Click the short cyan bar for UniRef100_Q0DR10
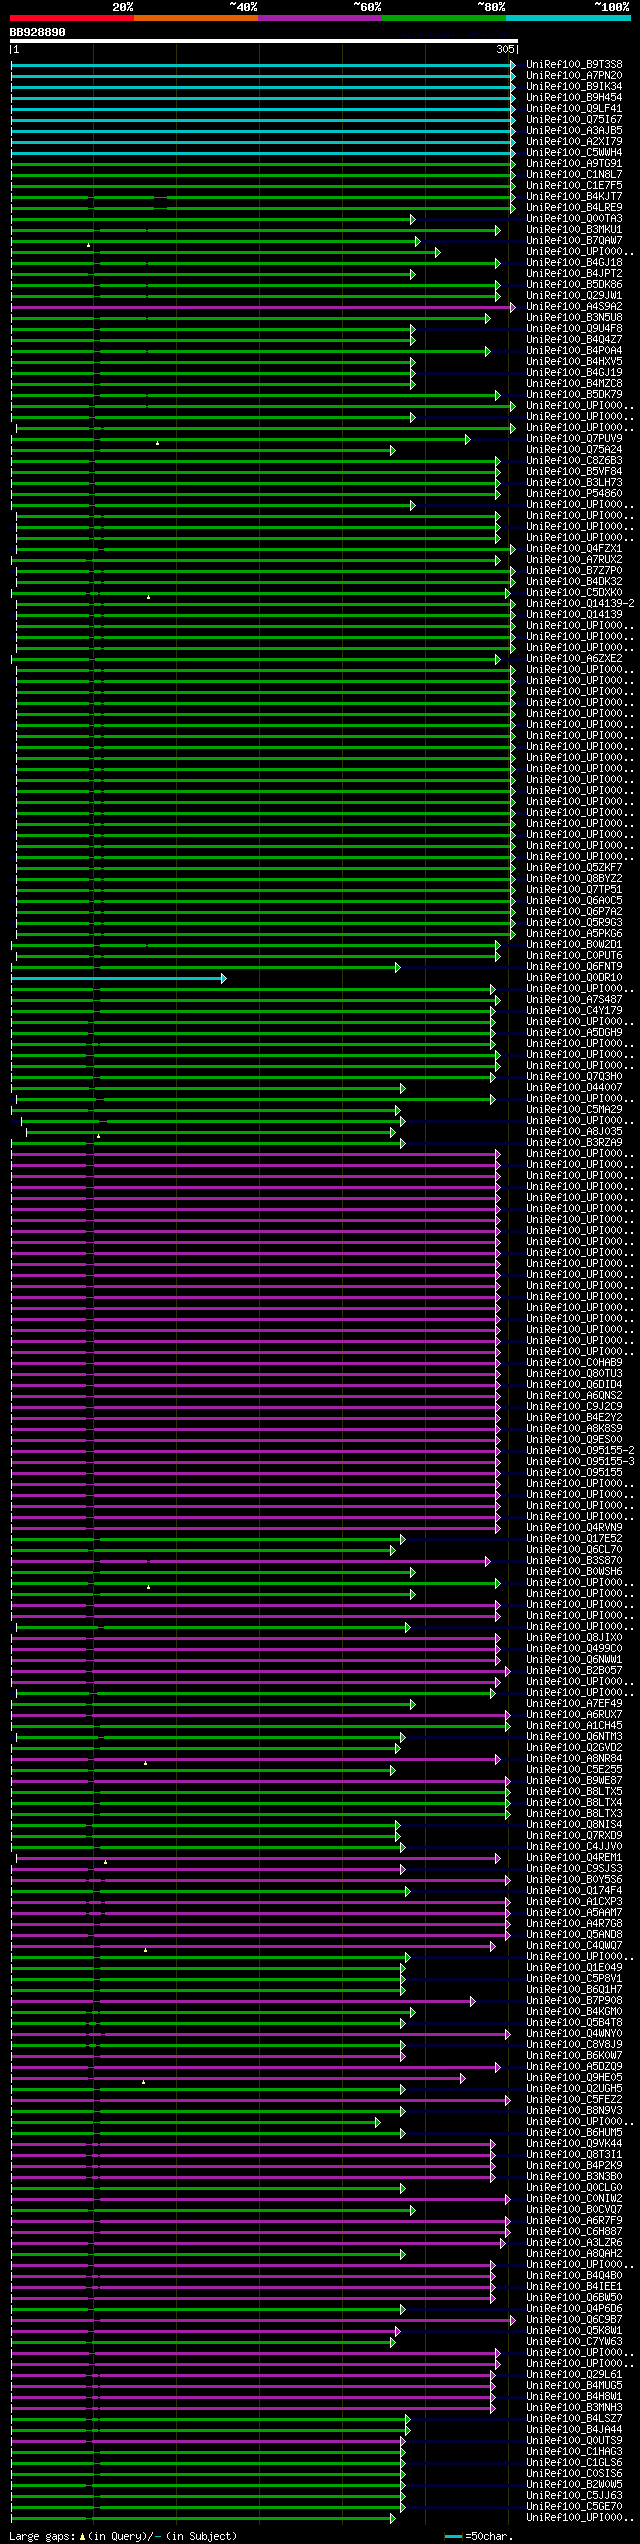The height and width of the screenshot is (2544, 640). [118, 978]
